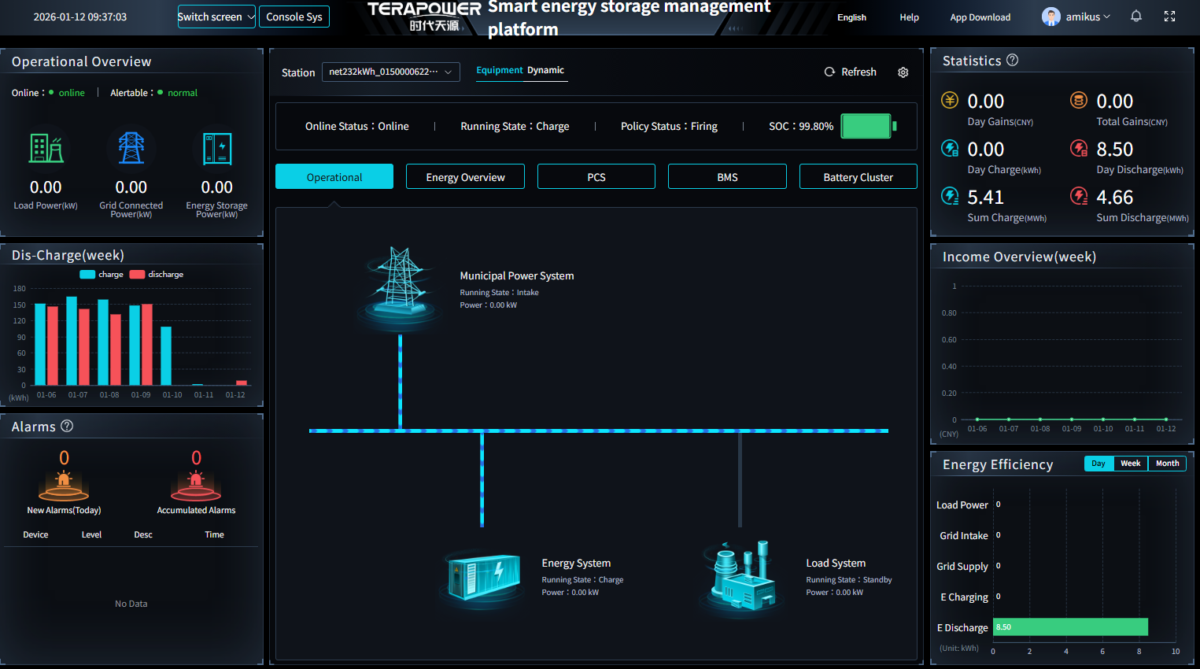Click the notification bell icon
Viewport: 1200px width, 669px height.
(x=1136, y=17)
